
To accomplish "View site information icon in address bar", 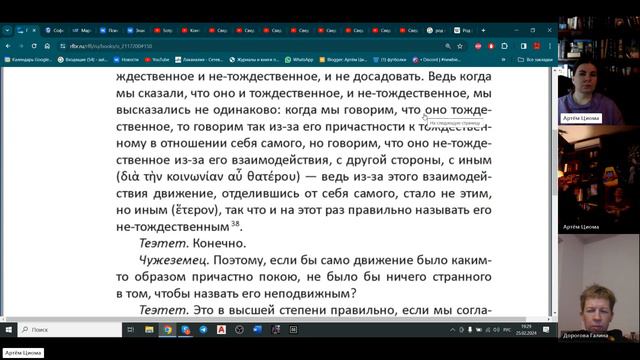I will coord(62,46).
